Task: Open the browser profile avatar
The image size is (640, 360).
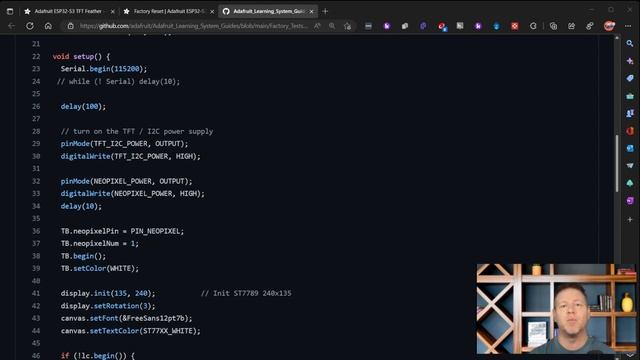Action: (x=609, y=26)
